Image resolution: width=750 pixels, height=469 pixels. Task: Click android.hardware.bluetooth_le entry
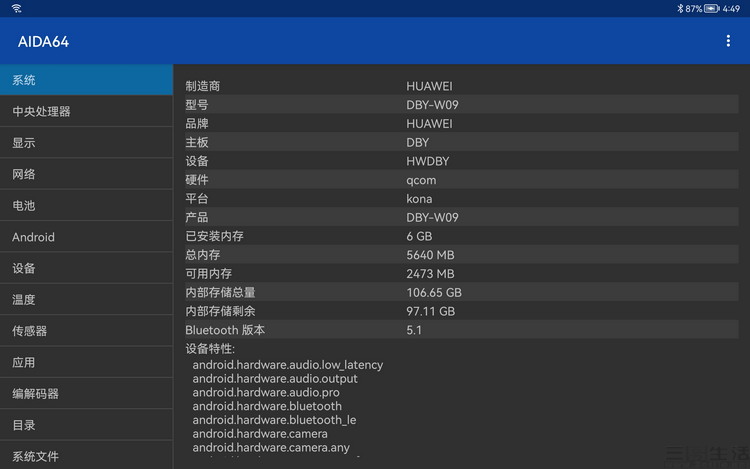[274, 420]
